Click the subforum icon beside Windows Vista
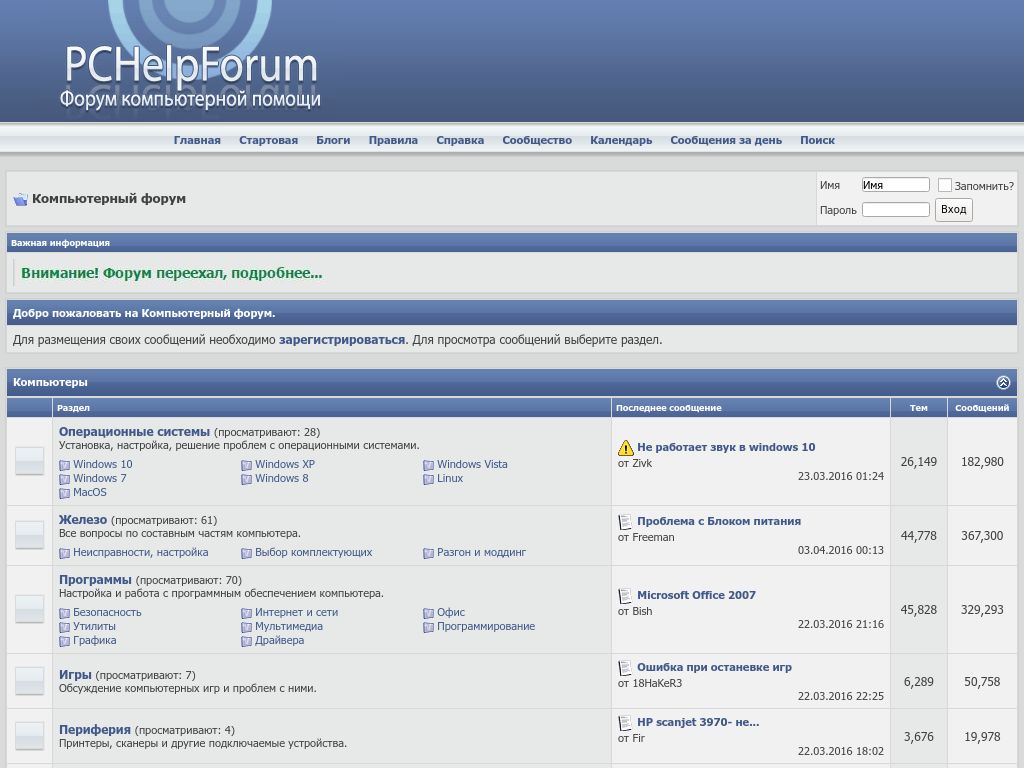The height and width of the screenshot is (768, 1024). point(428,465)
